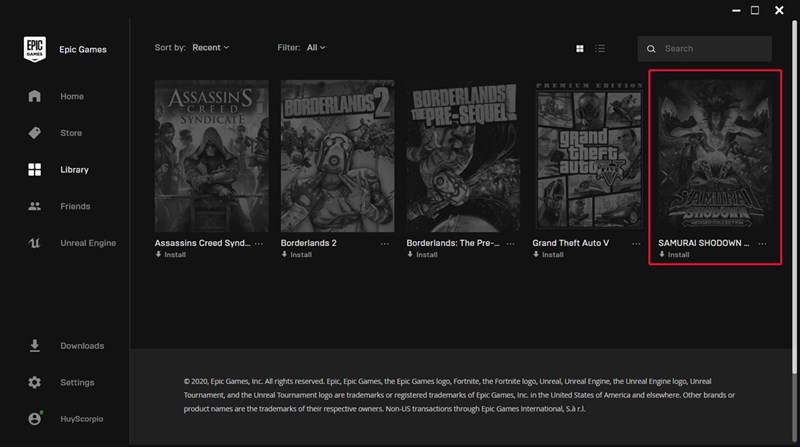Click the Unreal Engine logo icon
Screen dimensions: 800x447
pos(35,243)
